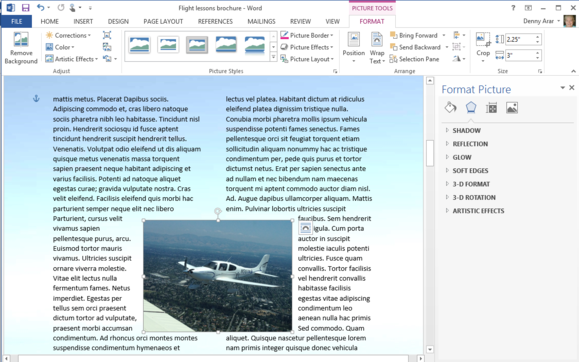Select Effects pentagon icon in Format Picture
Viewport: 579px width, 362px height.
pos(470,107)
